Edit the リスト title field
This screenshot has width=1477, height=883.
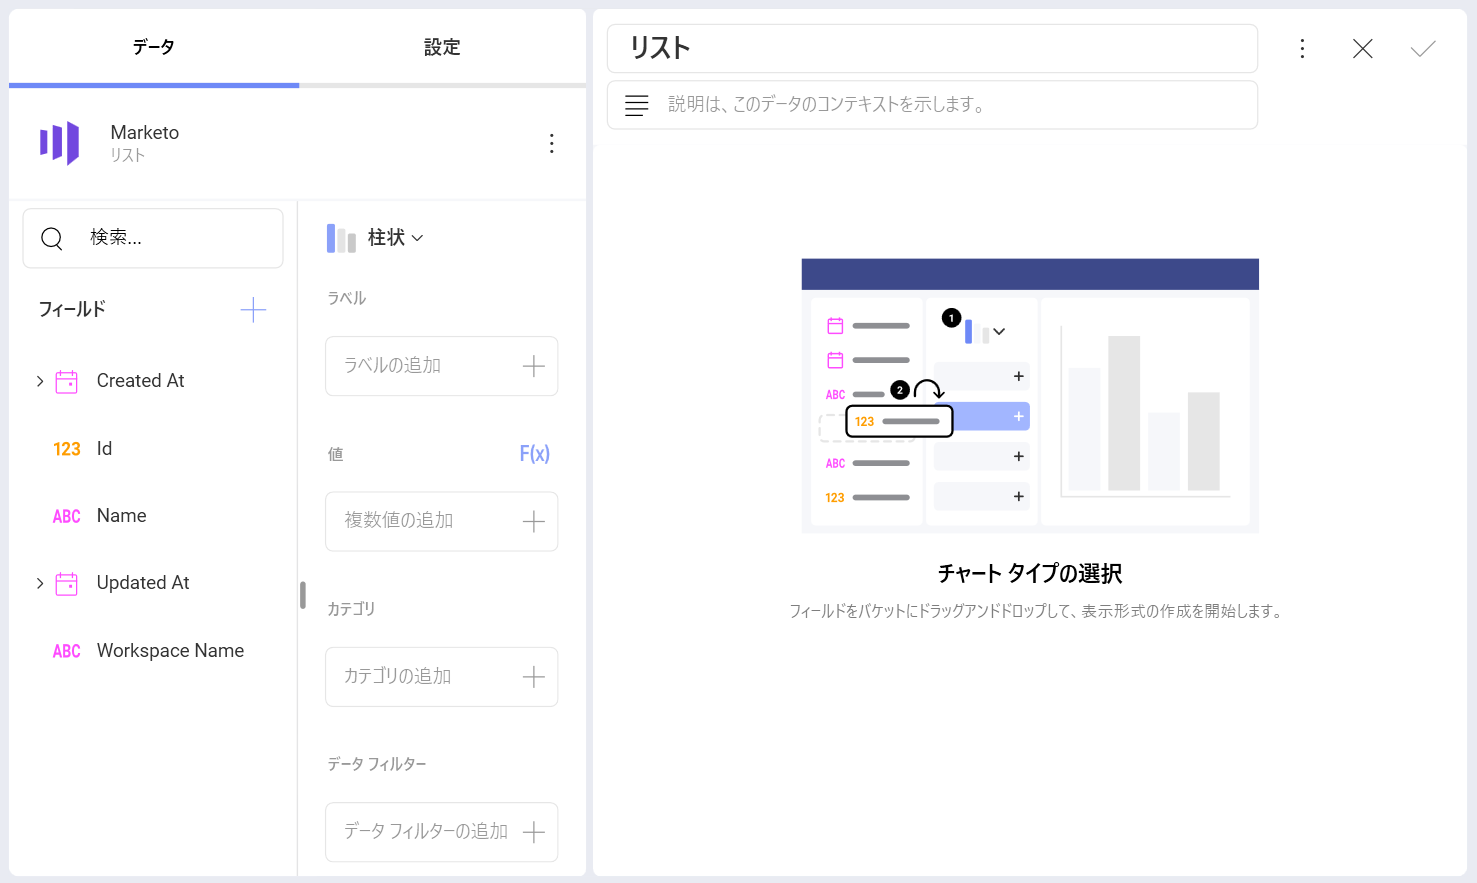[932, 48]
